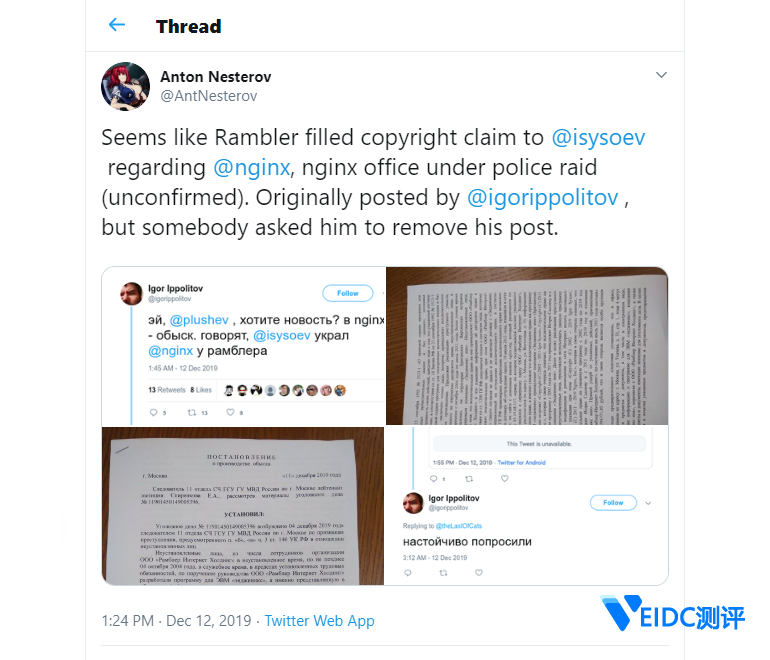770x660 pixels.
Task: Click the retweet icon in embedded tweet
Action: tap(192, 412)
